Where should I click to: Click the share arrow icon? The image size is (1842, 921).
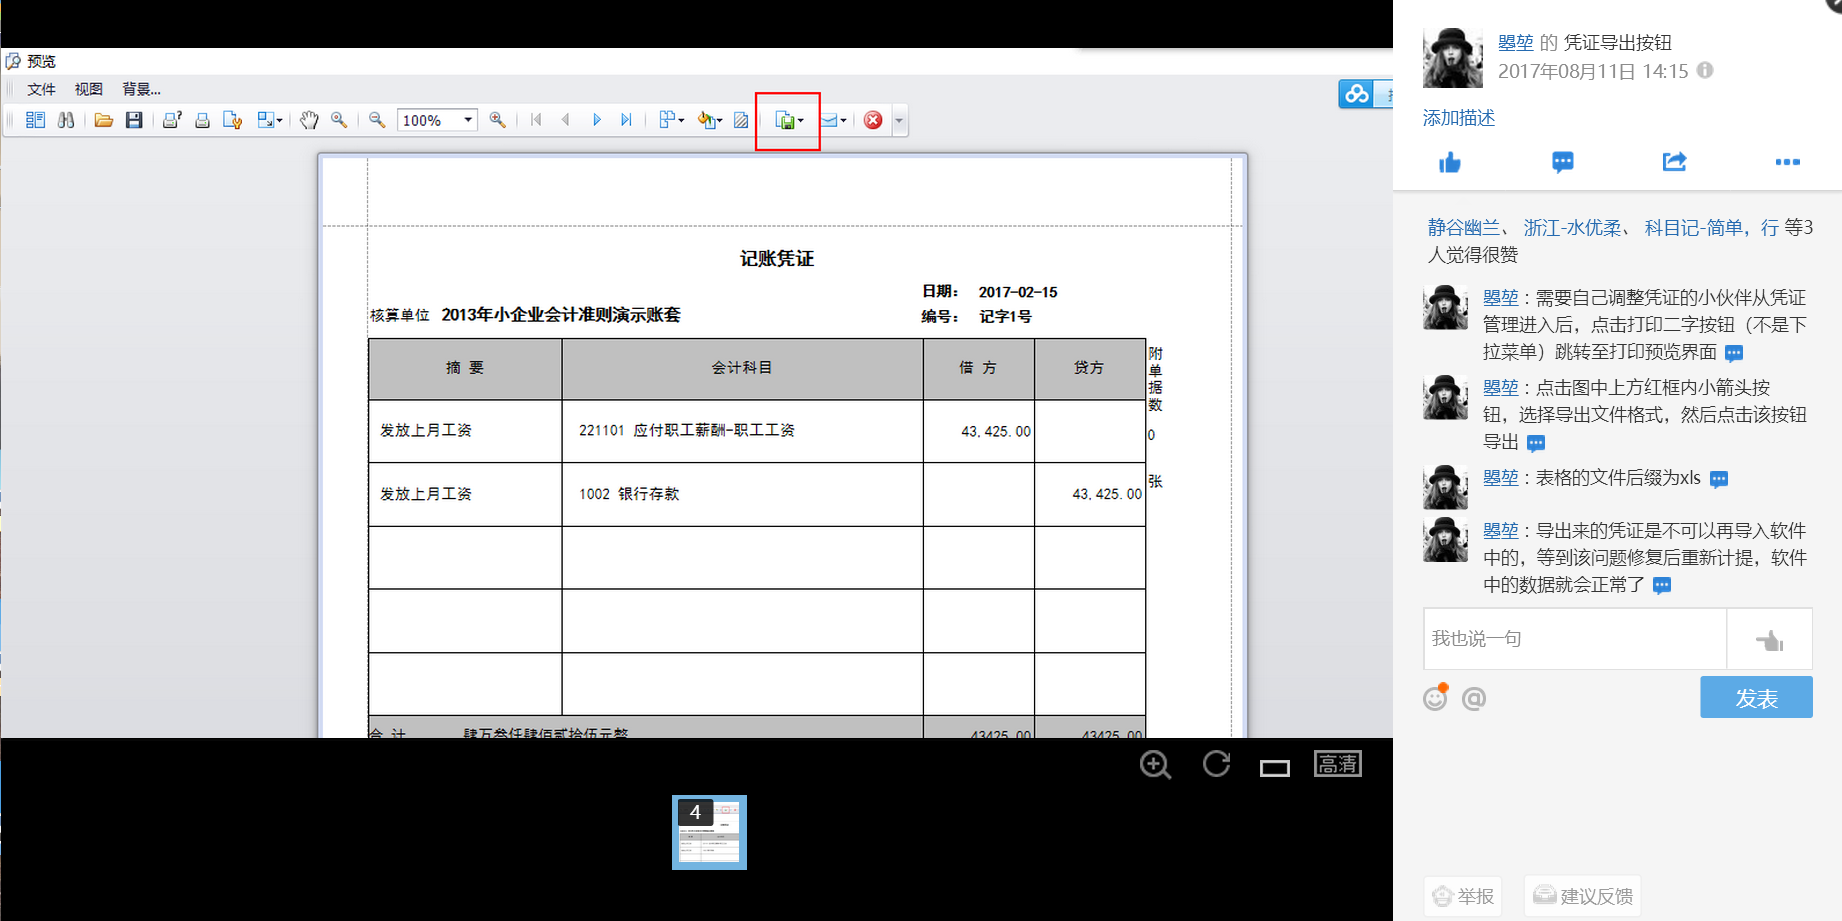pyautogui.click(x=1674, y=162)
